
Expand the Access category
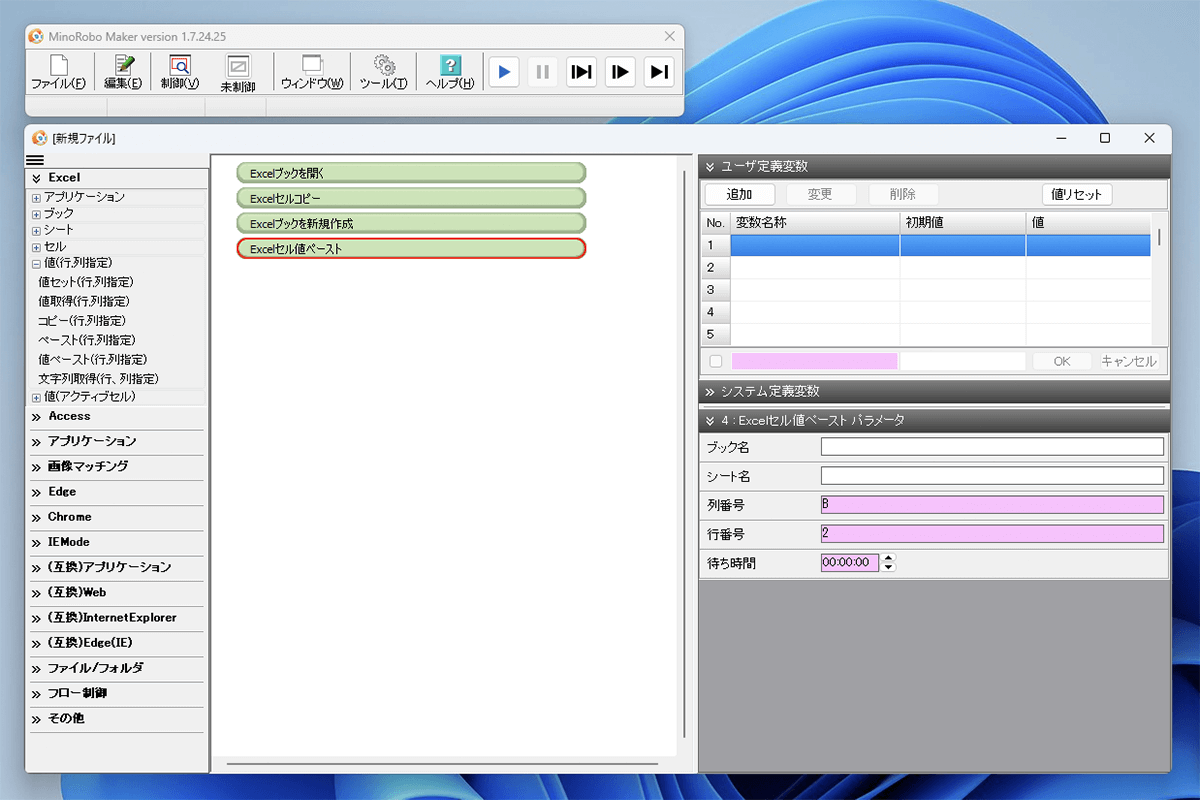pyautogui.click(x=36, y=417)
